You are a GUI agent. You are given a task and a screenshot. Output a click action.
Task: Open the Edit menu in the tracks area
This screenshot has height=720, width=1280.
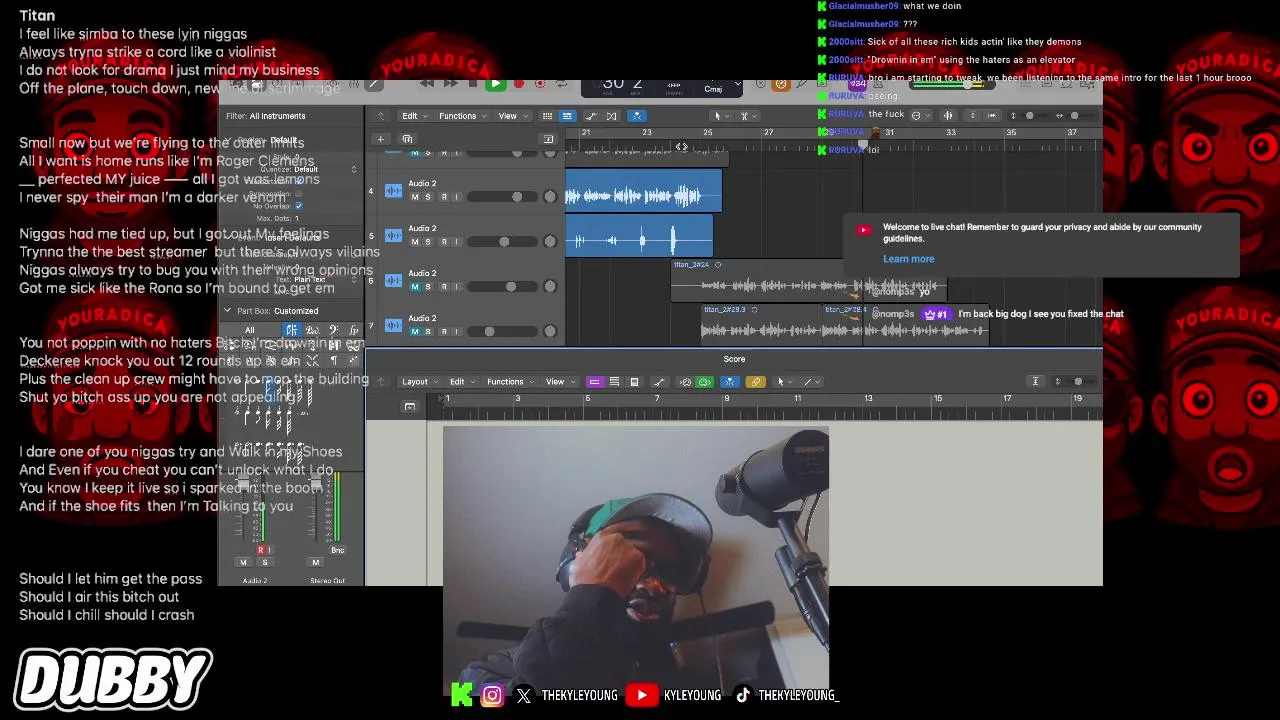tap(413, 116)
